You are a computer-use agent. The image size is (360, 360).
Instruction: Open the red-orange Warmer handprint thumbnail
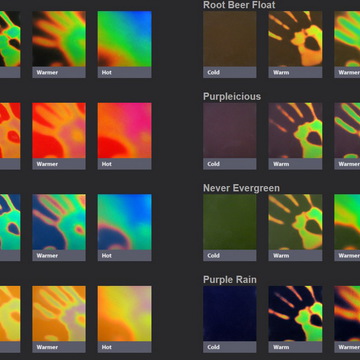[59, 130]
